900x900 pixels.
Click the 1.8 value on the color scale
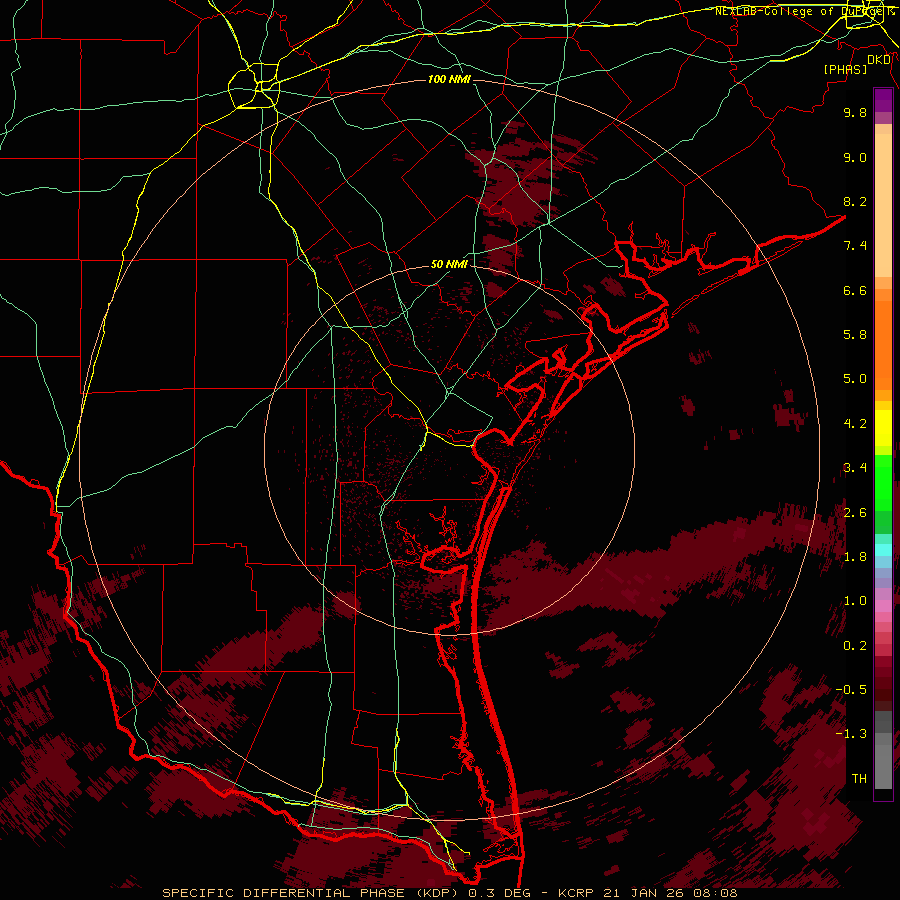(x=855, y=557)
